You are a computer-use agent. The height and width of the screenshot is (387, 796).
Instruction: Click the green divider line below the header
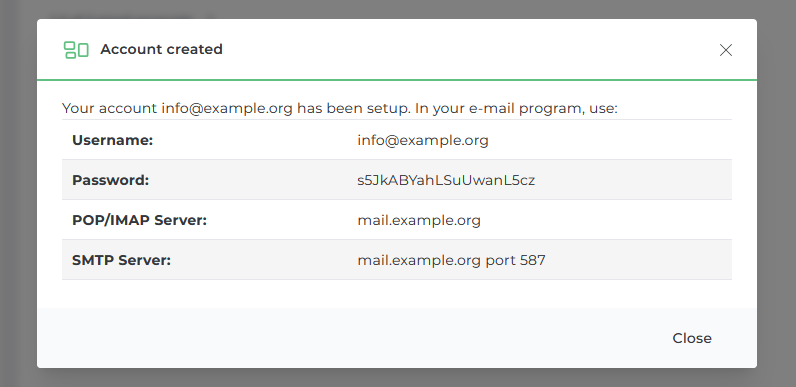coord(396,80)
